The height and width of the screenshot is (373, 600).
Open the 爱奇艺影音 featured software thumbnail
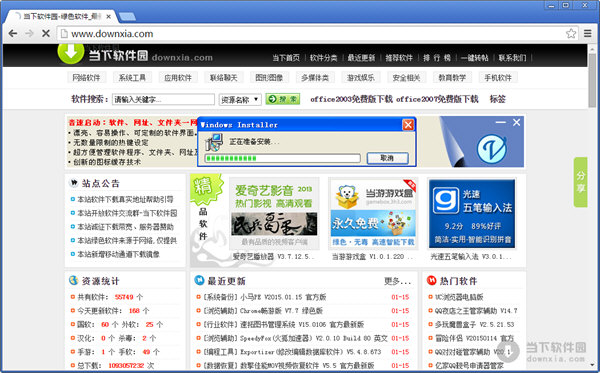pos(274,213)
